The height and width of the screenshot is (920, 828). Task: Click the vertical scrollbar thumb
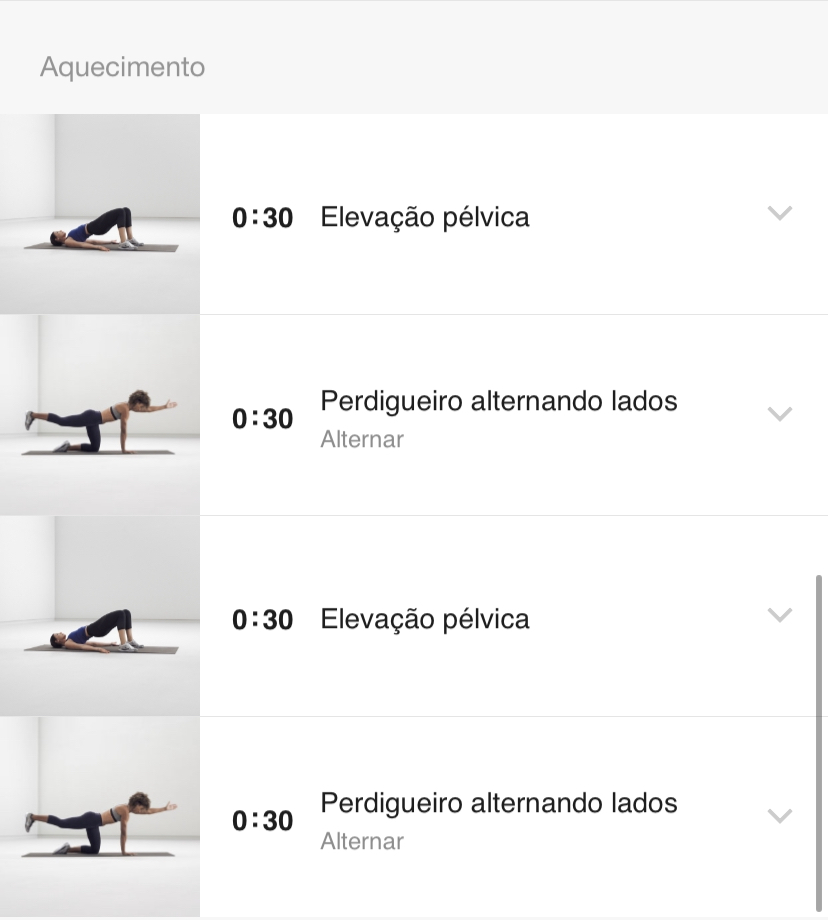pos(819,744)
